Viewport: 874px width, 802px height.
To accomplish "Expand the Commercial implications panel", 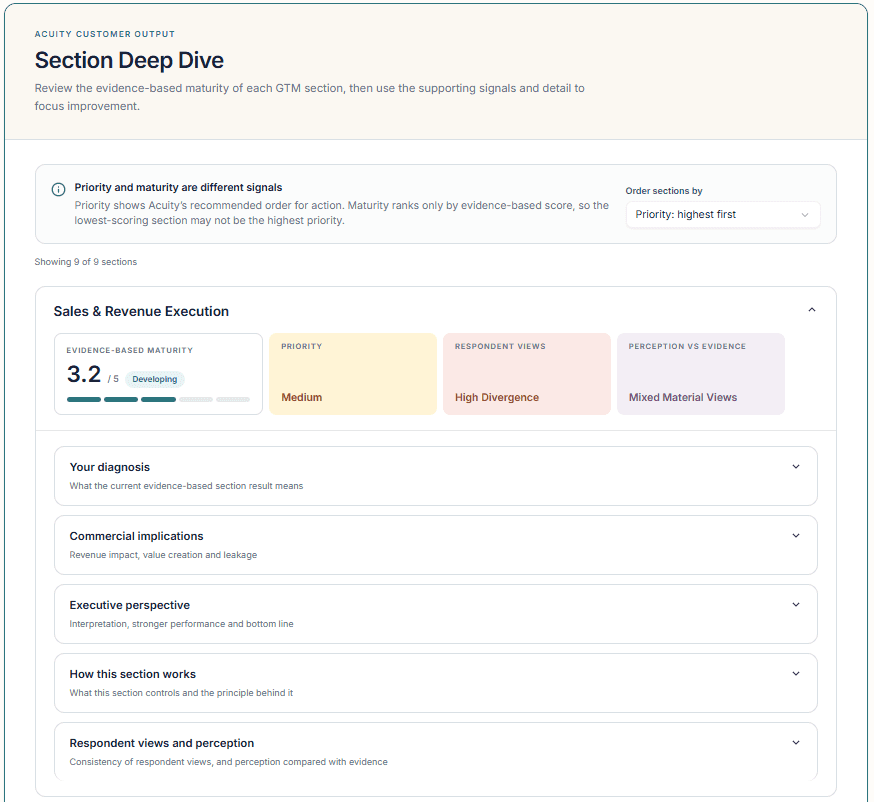I will [x=435, y=545].
